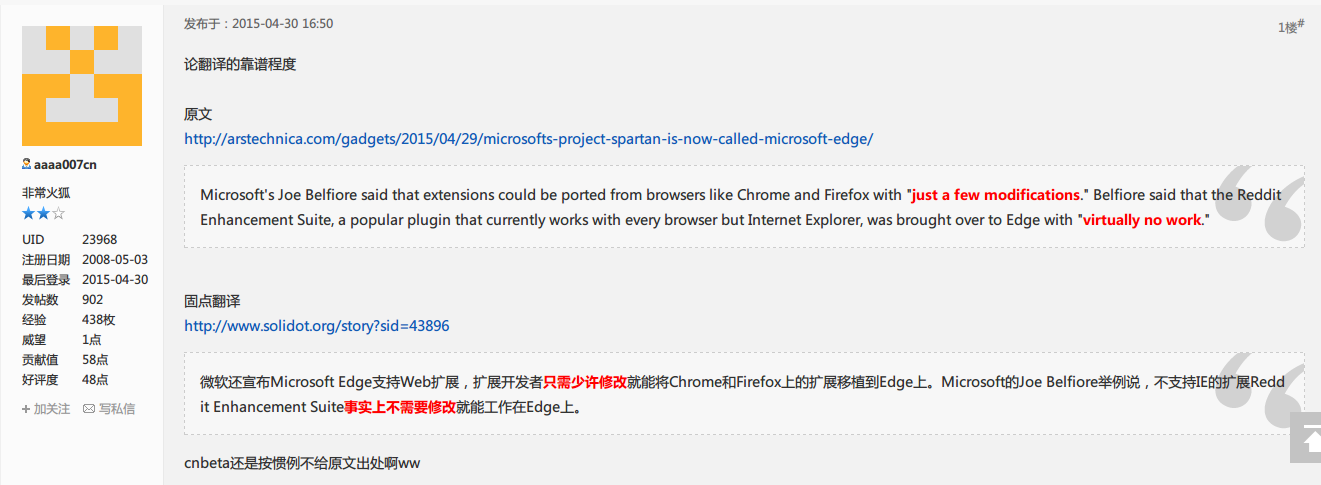Screen dimensions: 1321x485
Task: Click the red 只需少许修改 highlighted text
Action: point(585,381)
